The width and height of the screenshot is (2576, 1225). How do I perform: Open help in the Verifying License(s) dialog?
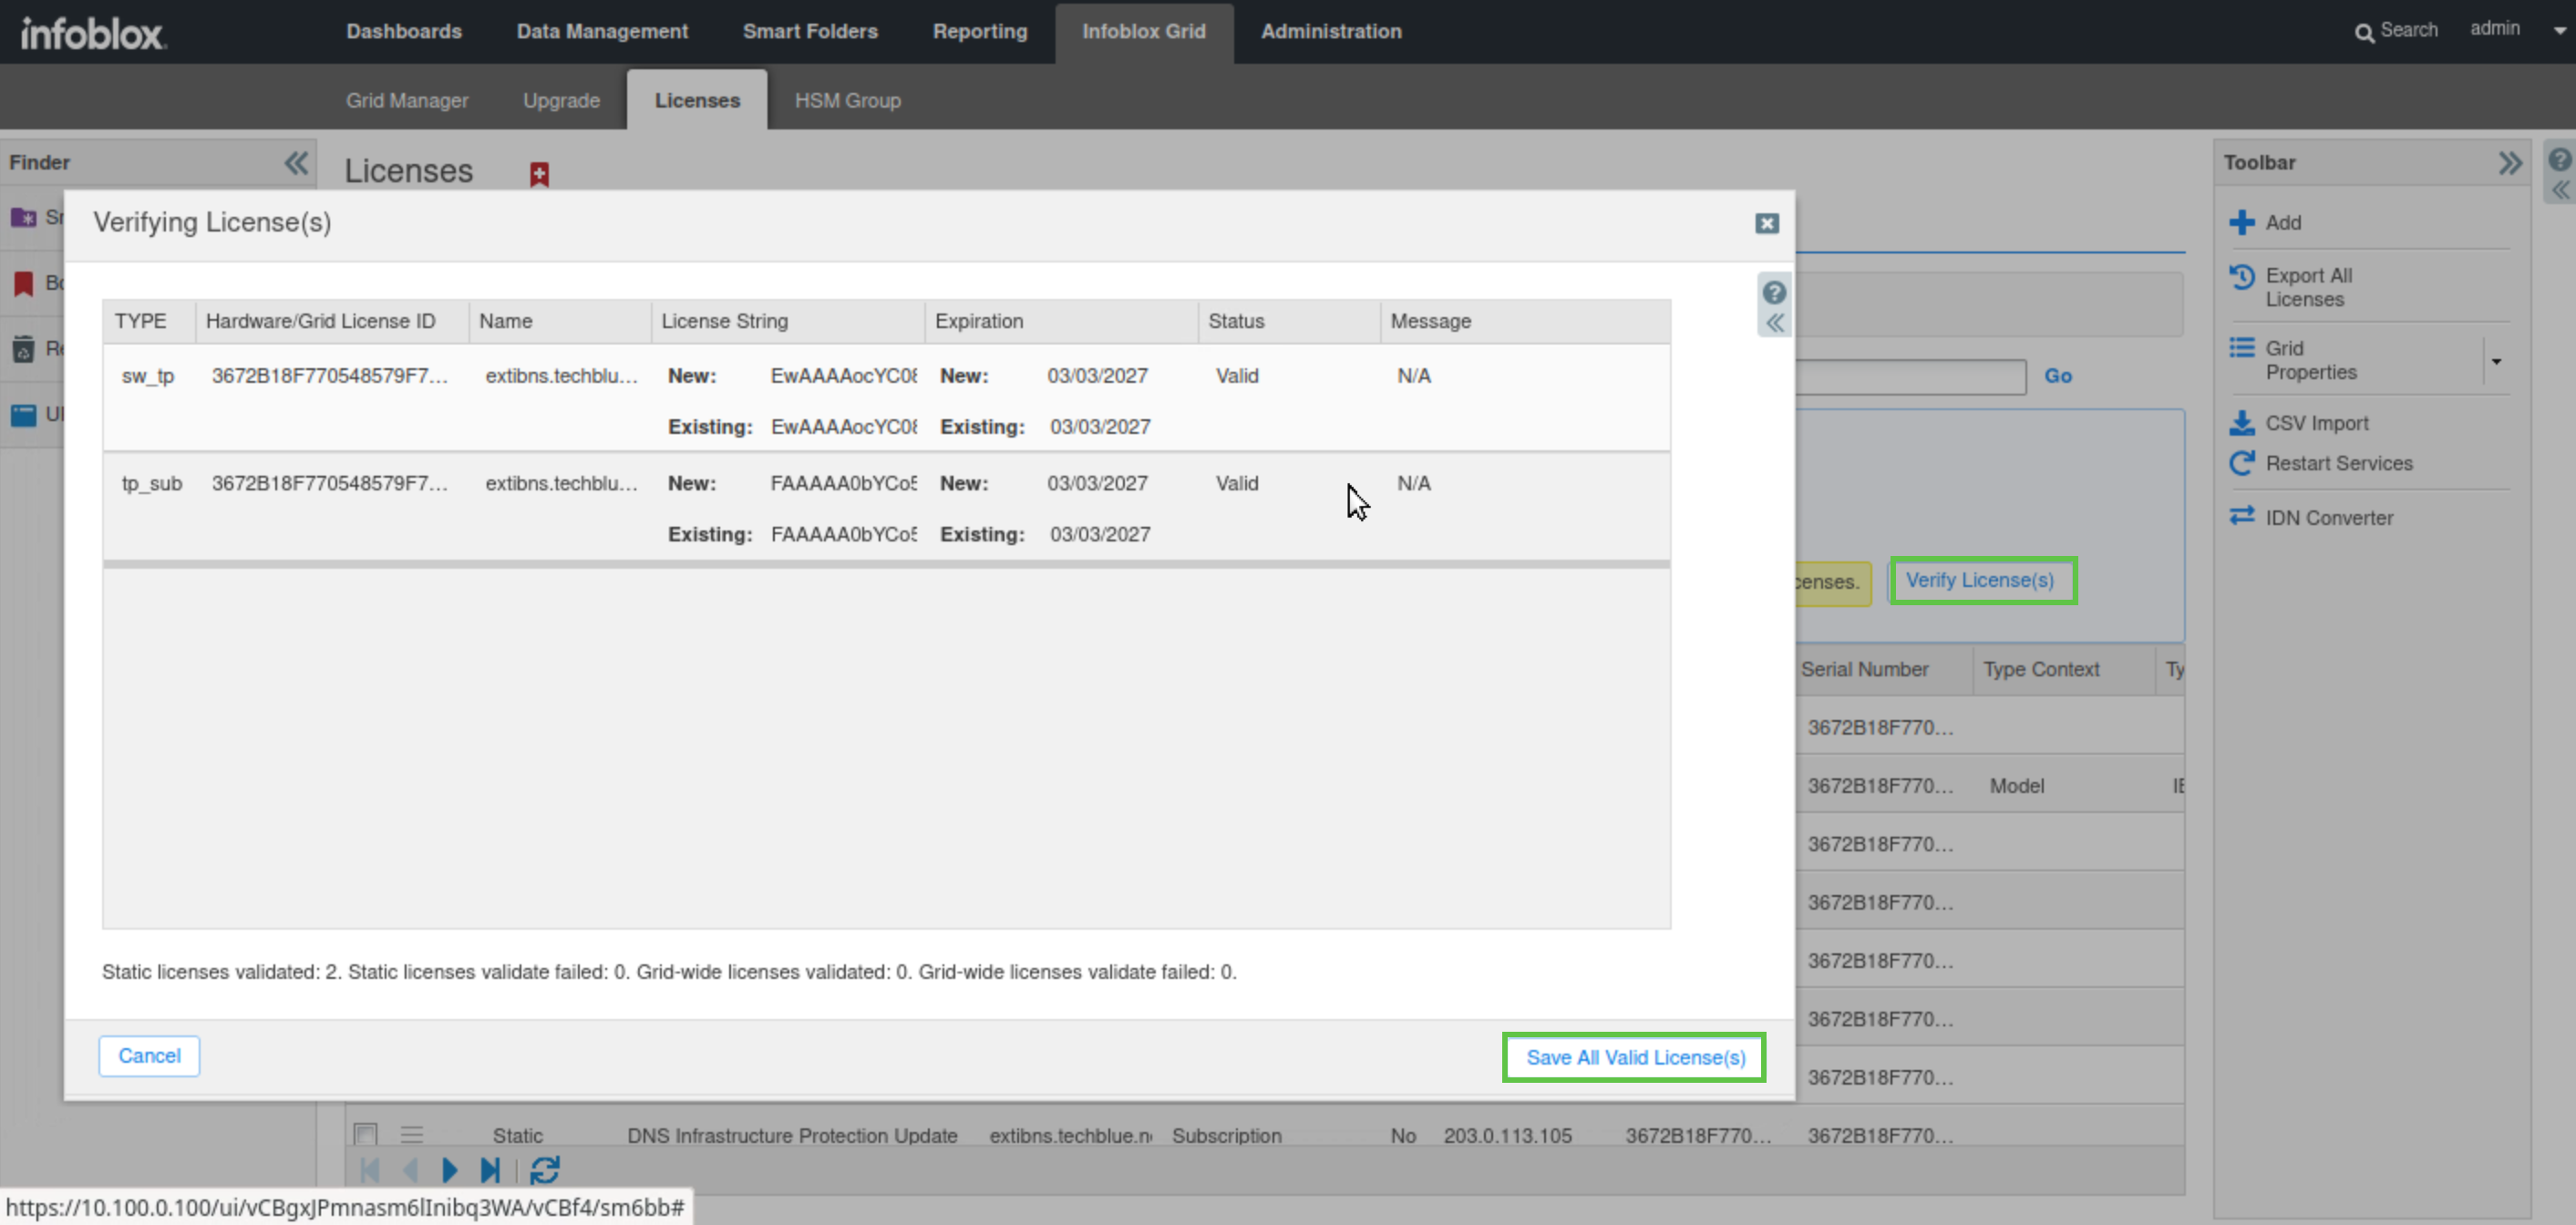1774,292
